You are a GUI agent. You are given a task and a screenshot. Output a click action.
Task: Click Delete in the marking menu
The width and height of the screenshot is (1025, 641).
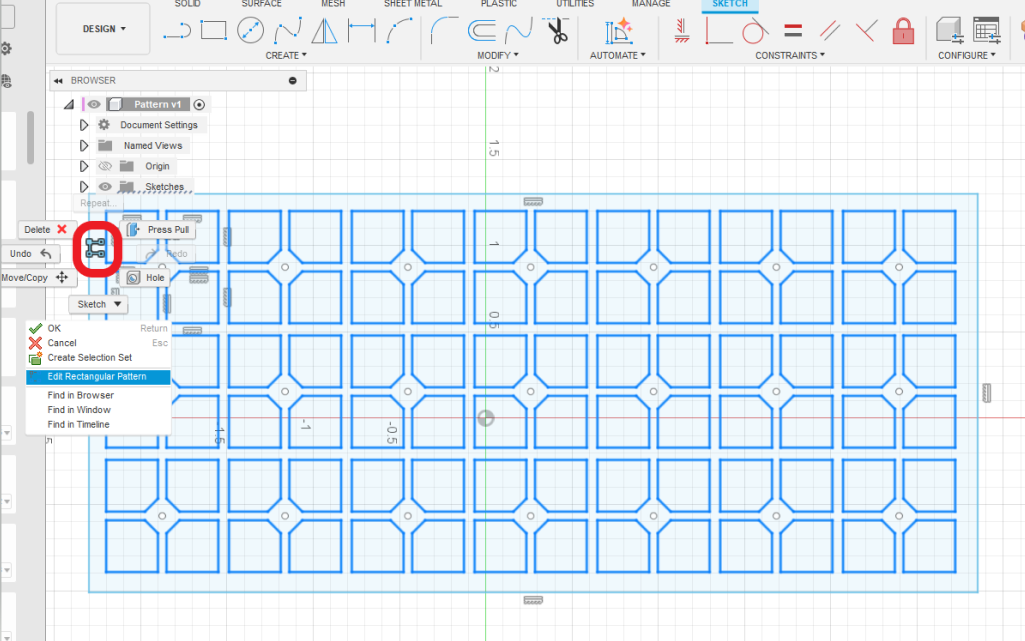point(45,229)
